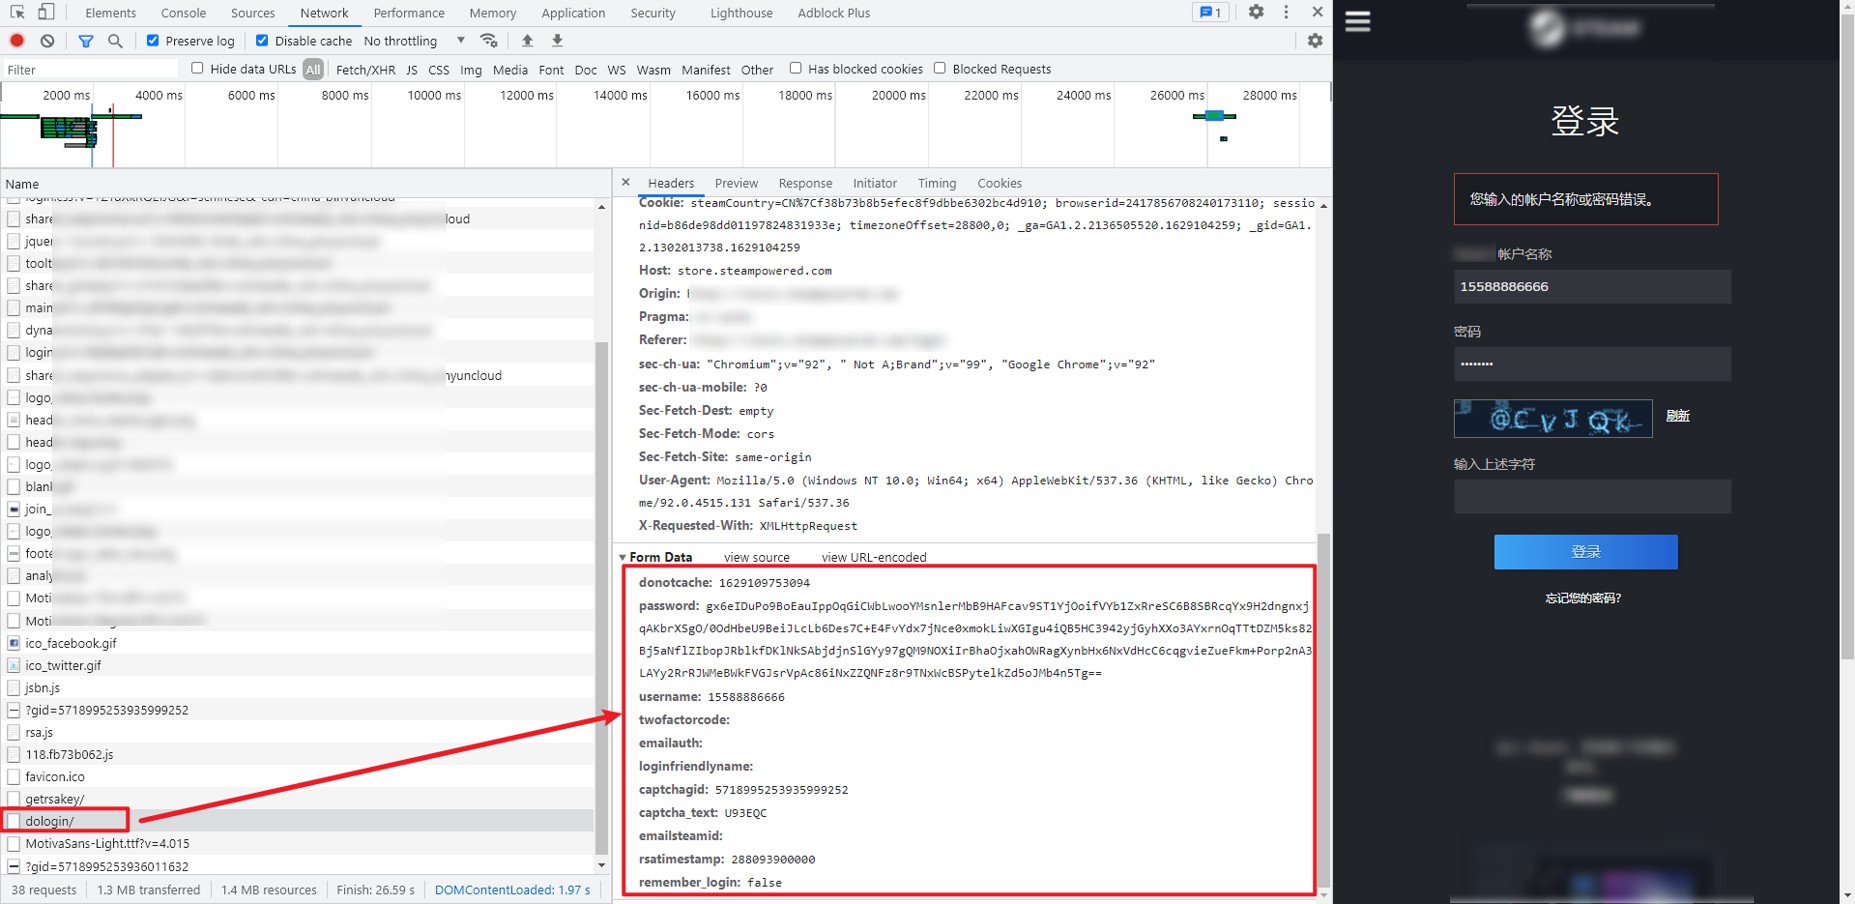Image resolution: width=1855 pixels, height=904 pixels.
Task: Open the hamburger menu on the login page
Action: click(x=1357, y=22)
